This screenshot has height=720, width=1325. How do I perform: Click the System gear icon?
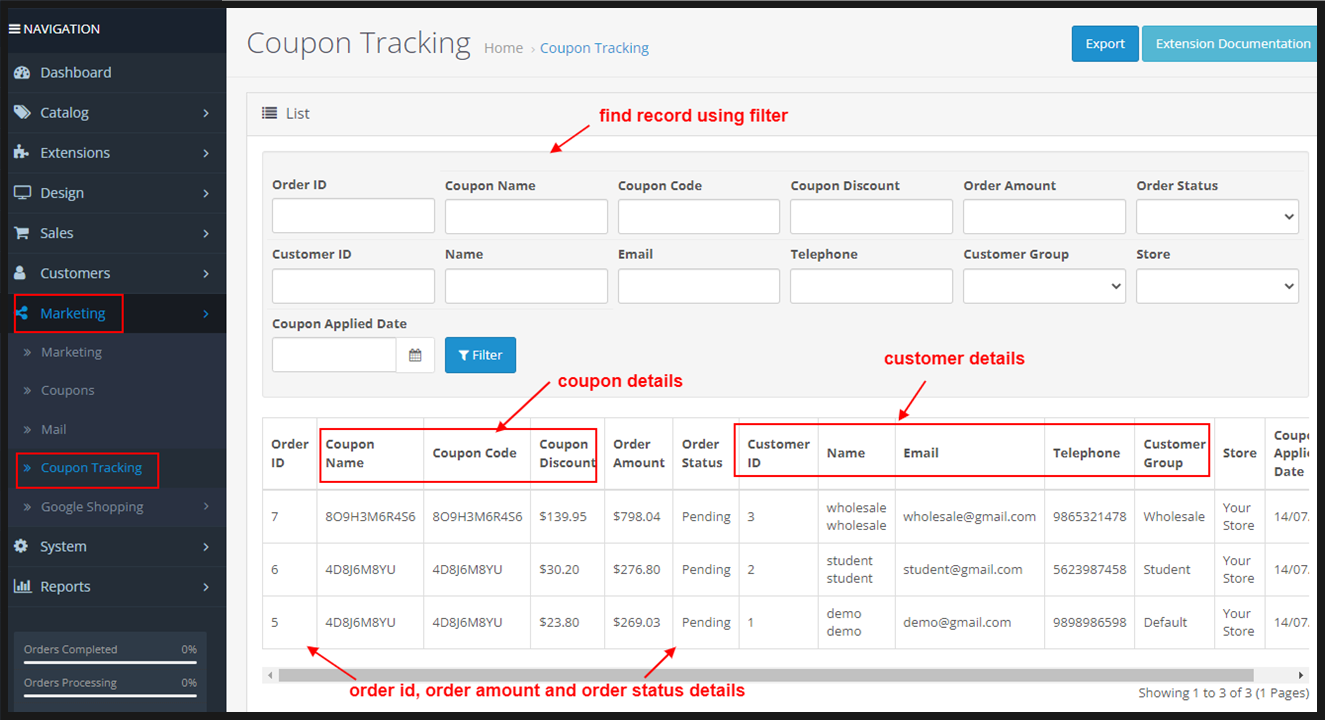click(22, 547)
